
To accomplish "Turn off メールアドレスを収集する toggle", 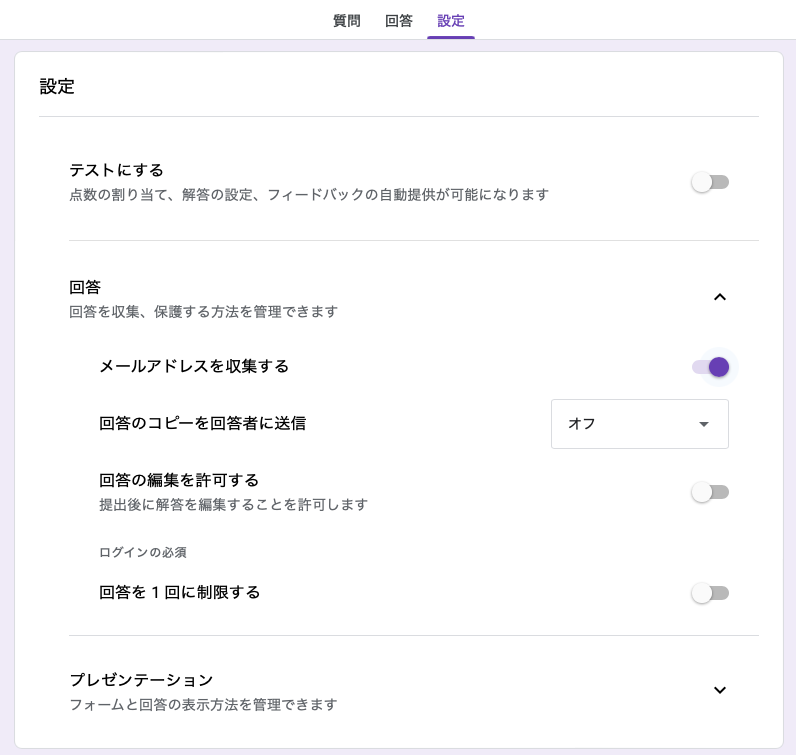I will pyautogui.click(x=710, y=367).
